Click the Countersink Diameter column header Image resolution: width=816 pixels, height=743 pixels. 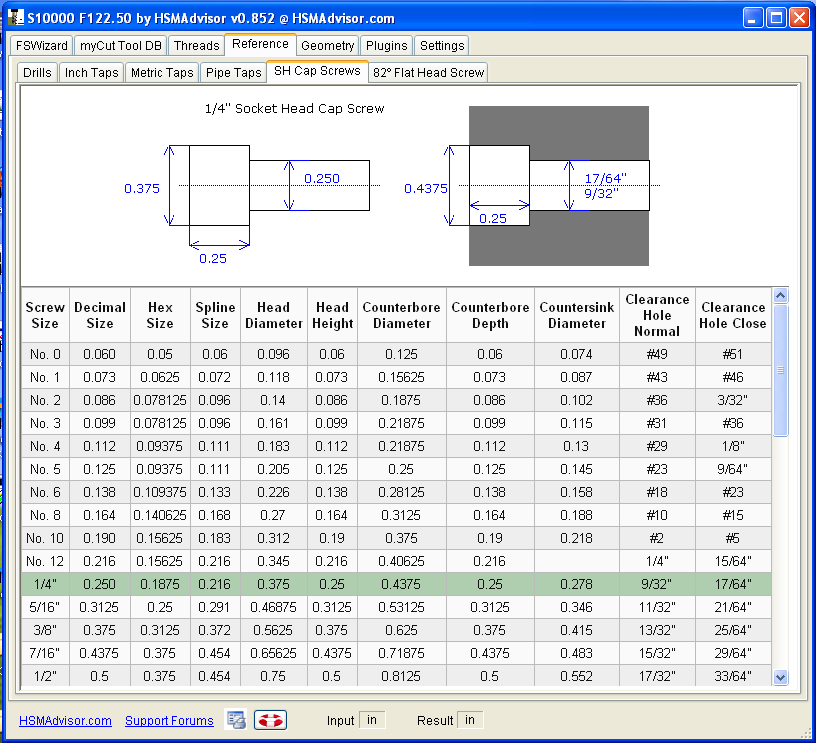(x=577, y=315)
